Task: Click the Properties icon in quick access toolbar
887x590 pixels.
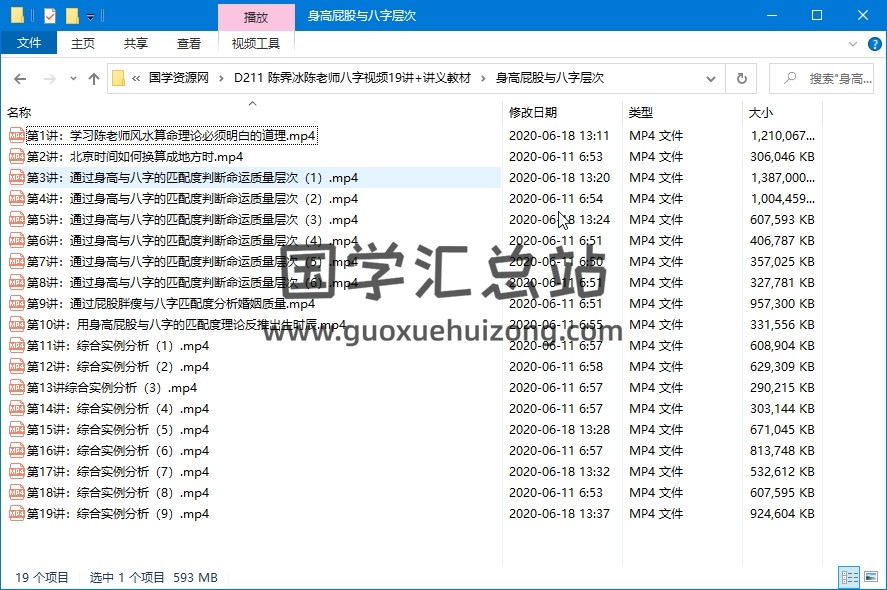Action: pyautogui.click(x=50, y=15)
